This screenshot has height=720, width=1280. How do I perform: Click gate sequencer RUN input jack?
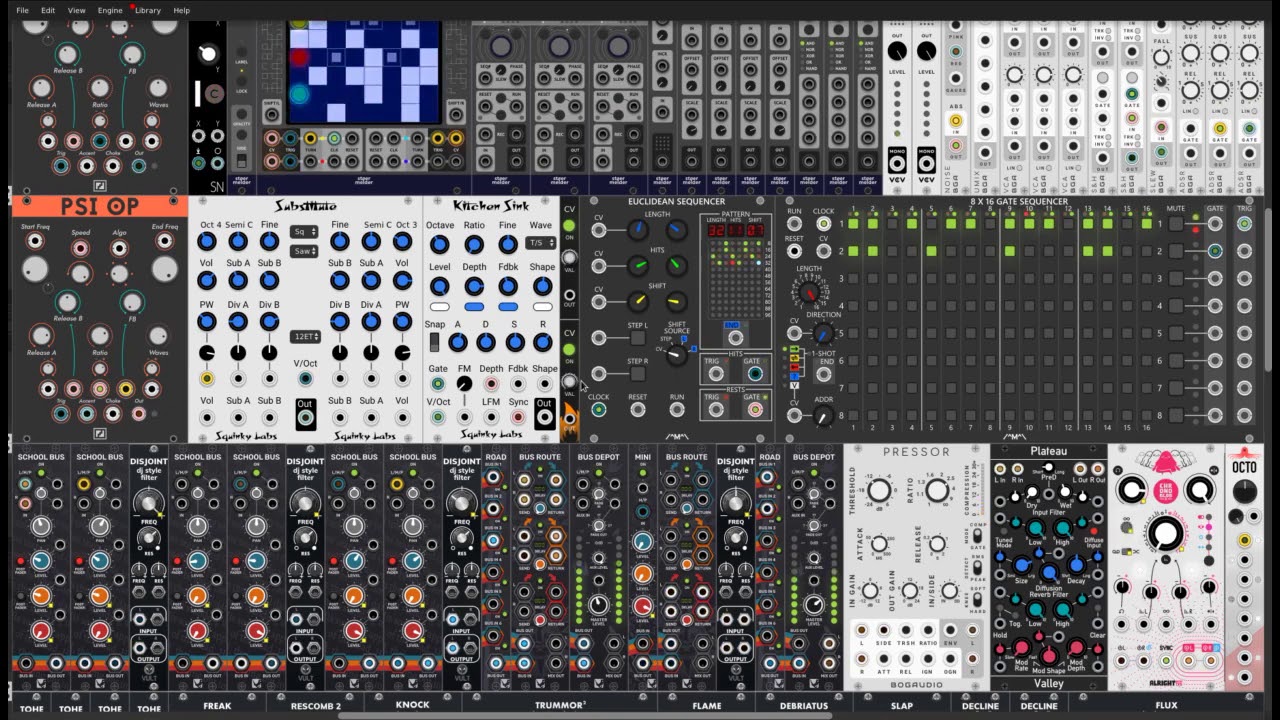[x=794, y=224]
